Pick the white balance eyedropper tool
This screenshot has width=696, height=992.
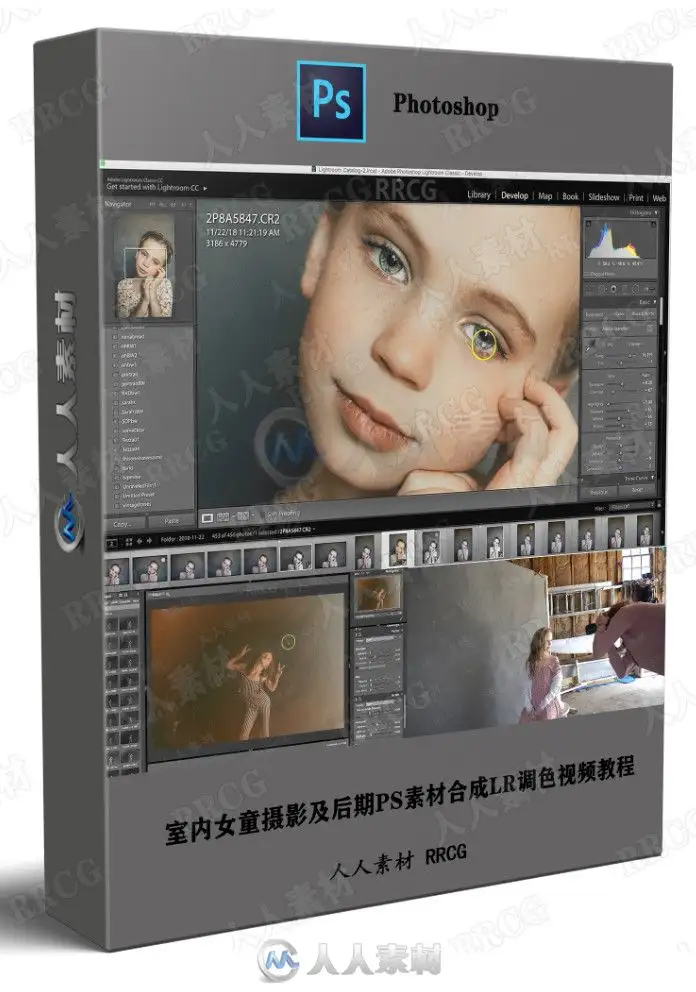click(x=591, y=345)
